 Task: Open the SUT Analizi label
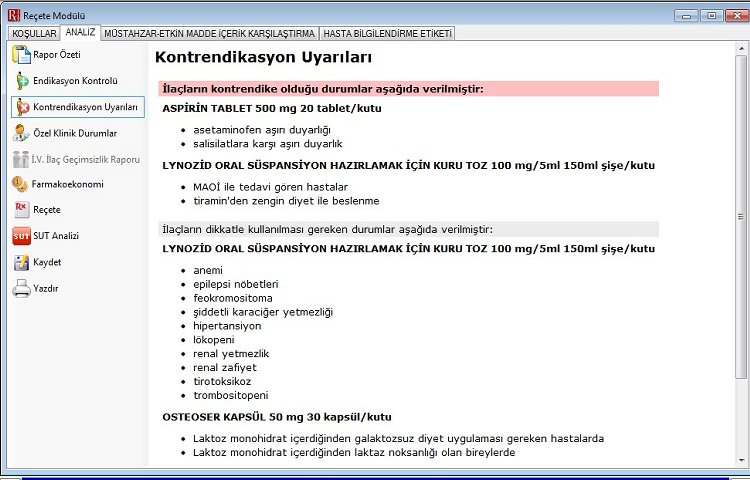coord(56,236)
